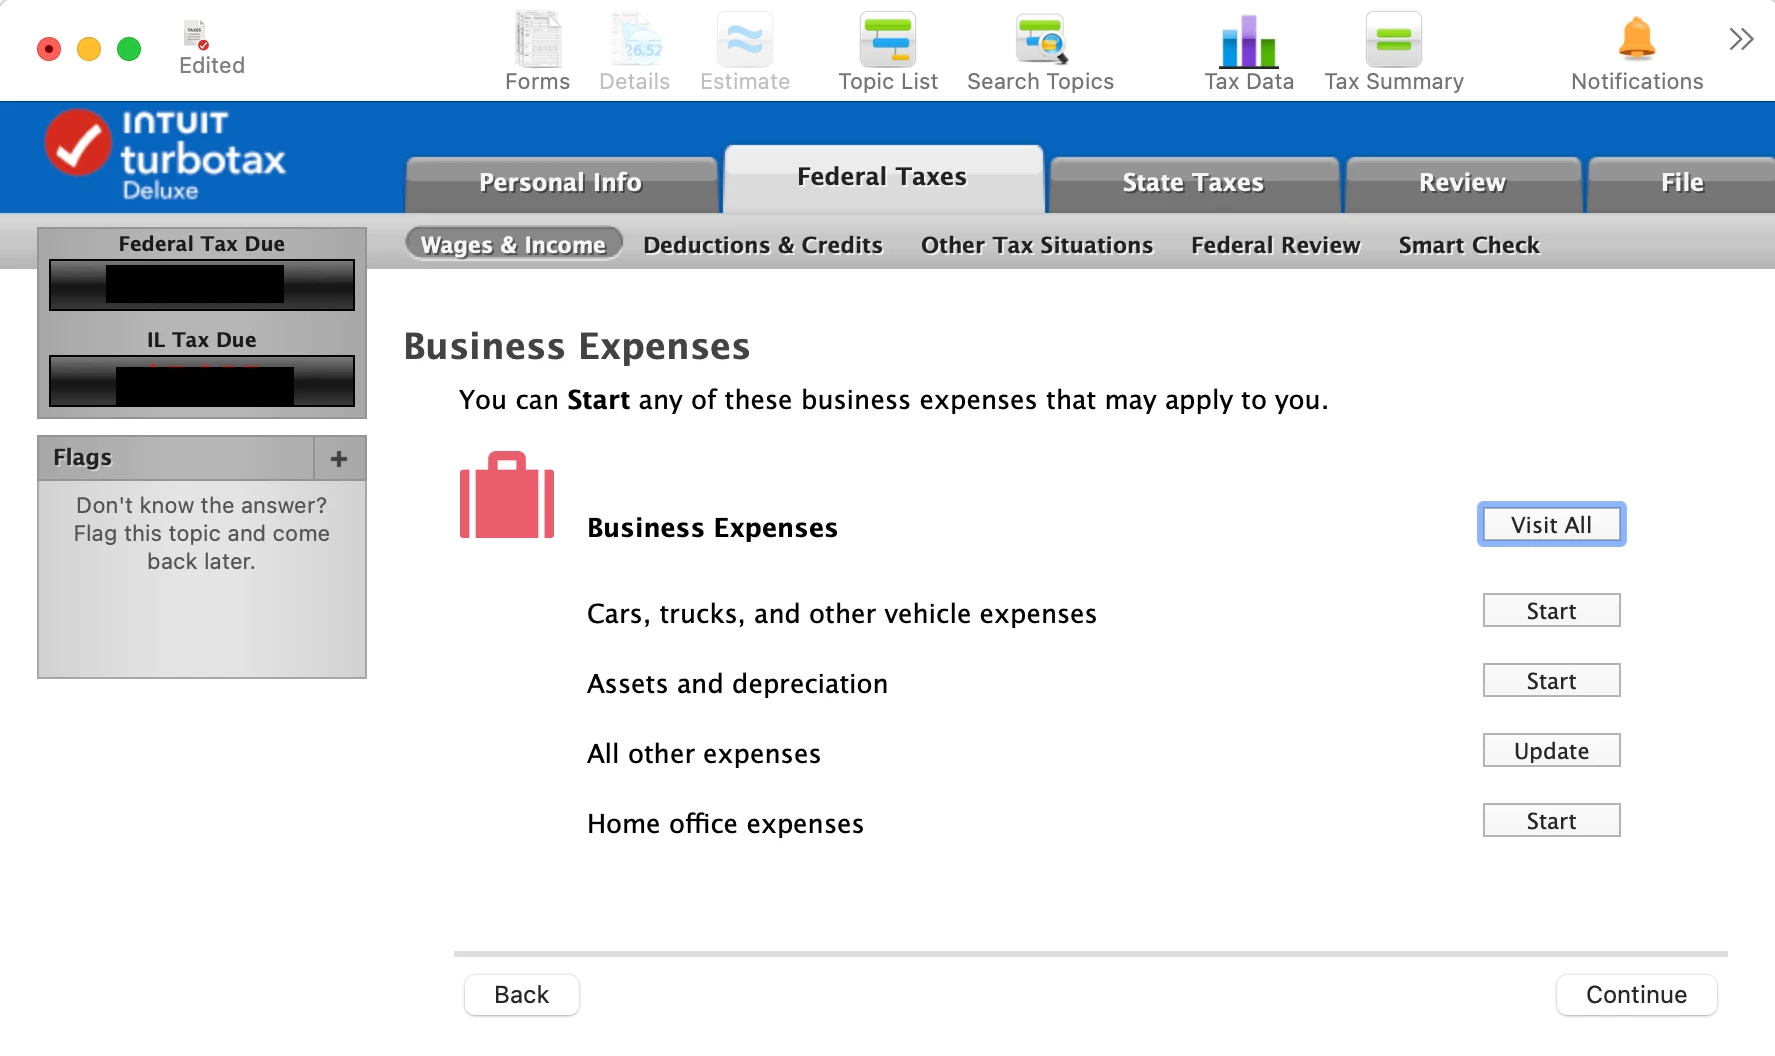Click the 'Assets and depreciation' text
This screenshot has width=1775, height=1056.
pos(738,684)
